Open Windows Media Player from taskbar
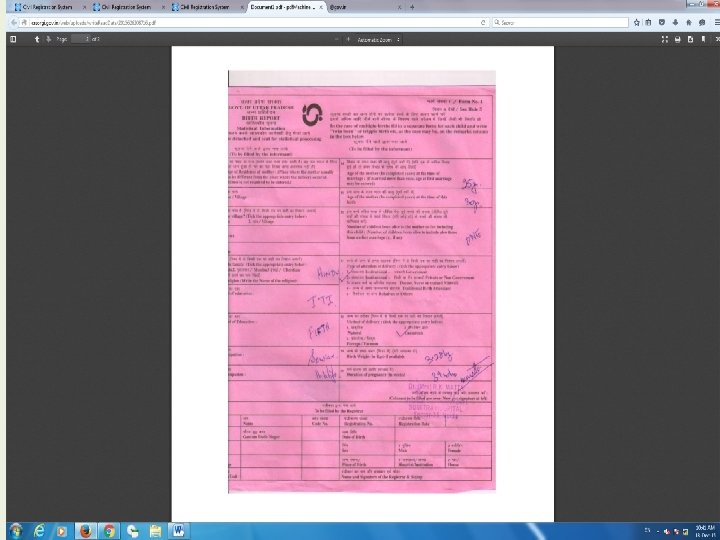 [x=62, y=531]
